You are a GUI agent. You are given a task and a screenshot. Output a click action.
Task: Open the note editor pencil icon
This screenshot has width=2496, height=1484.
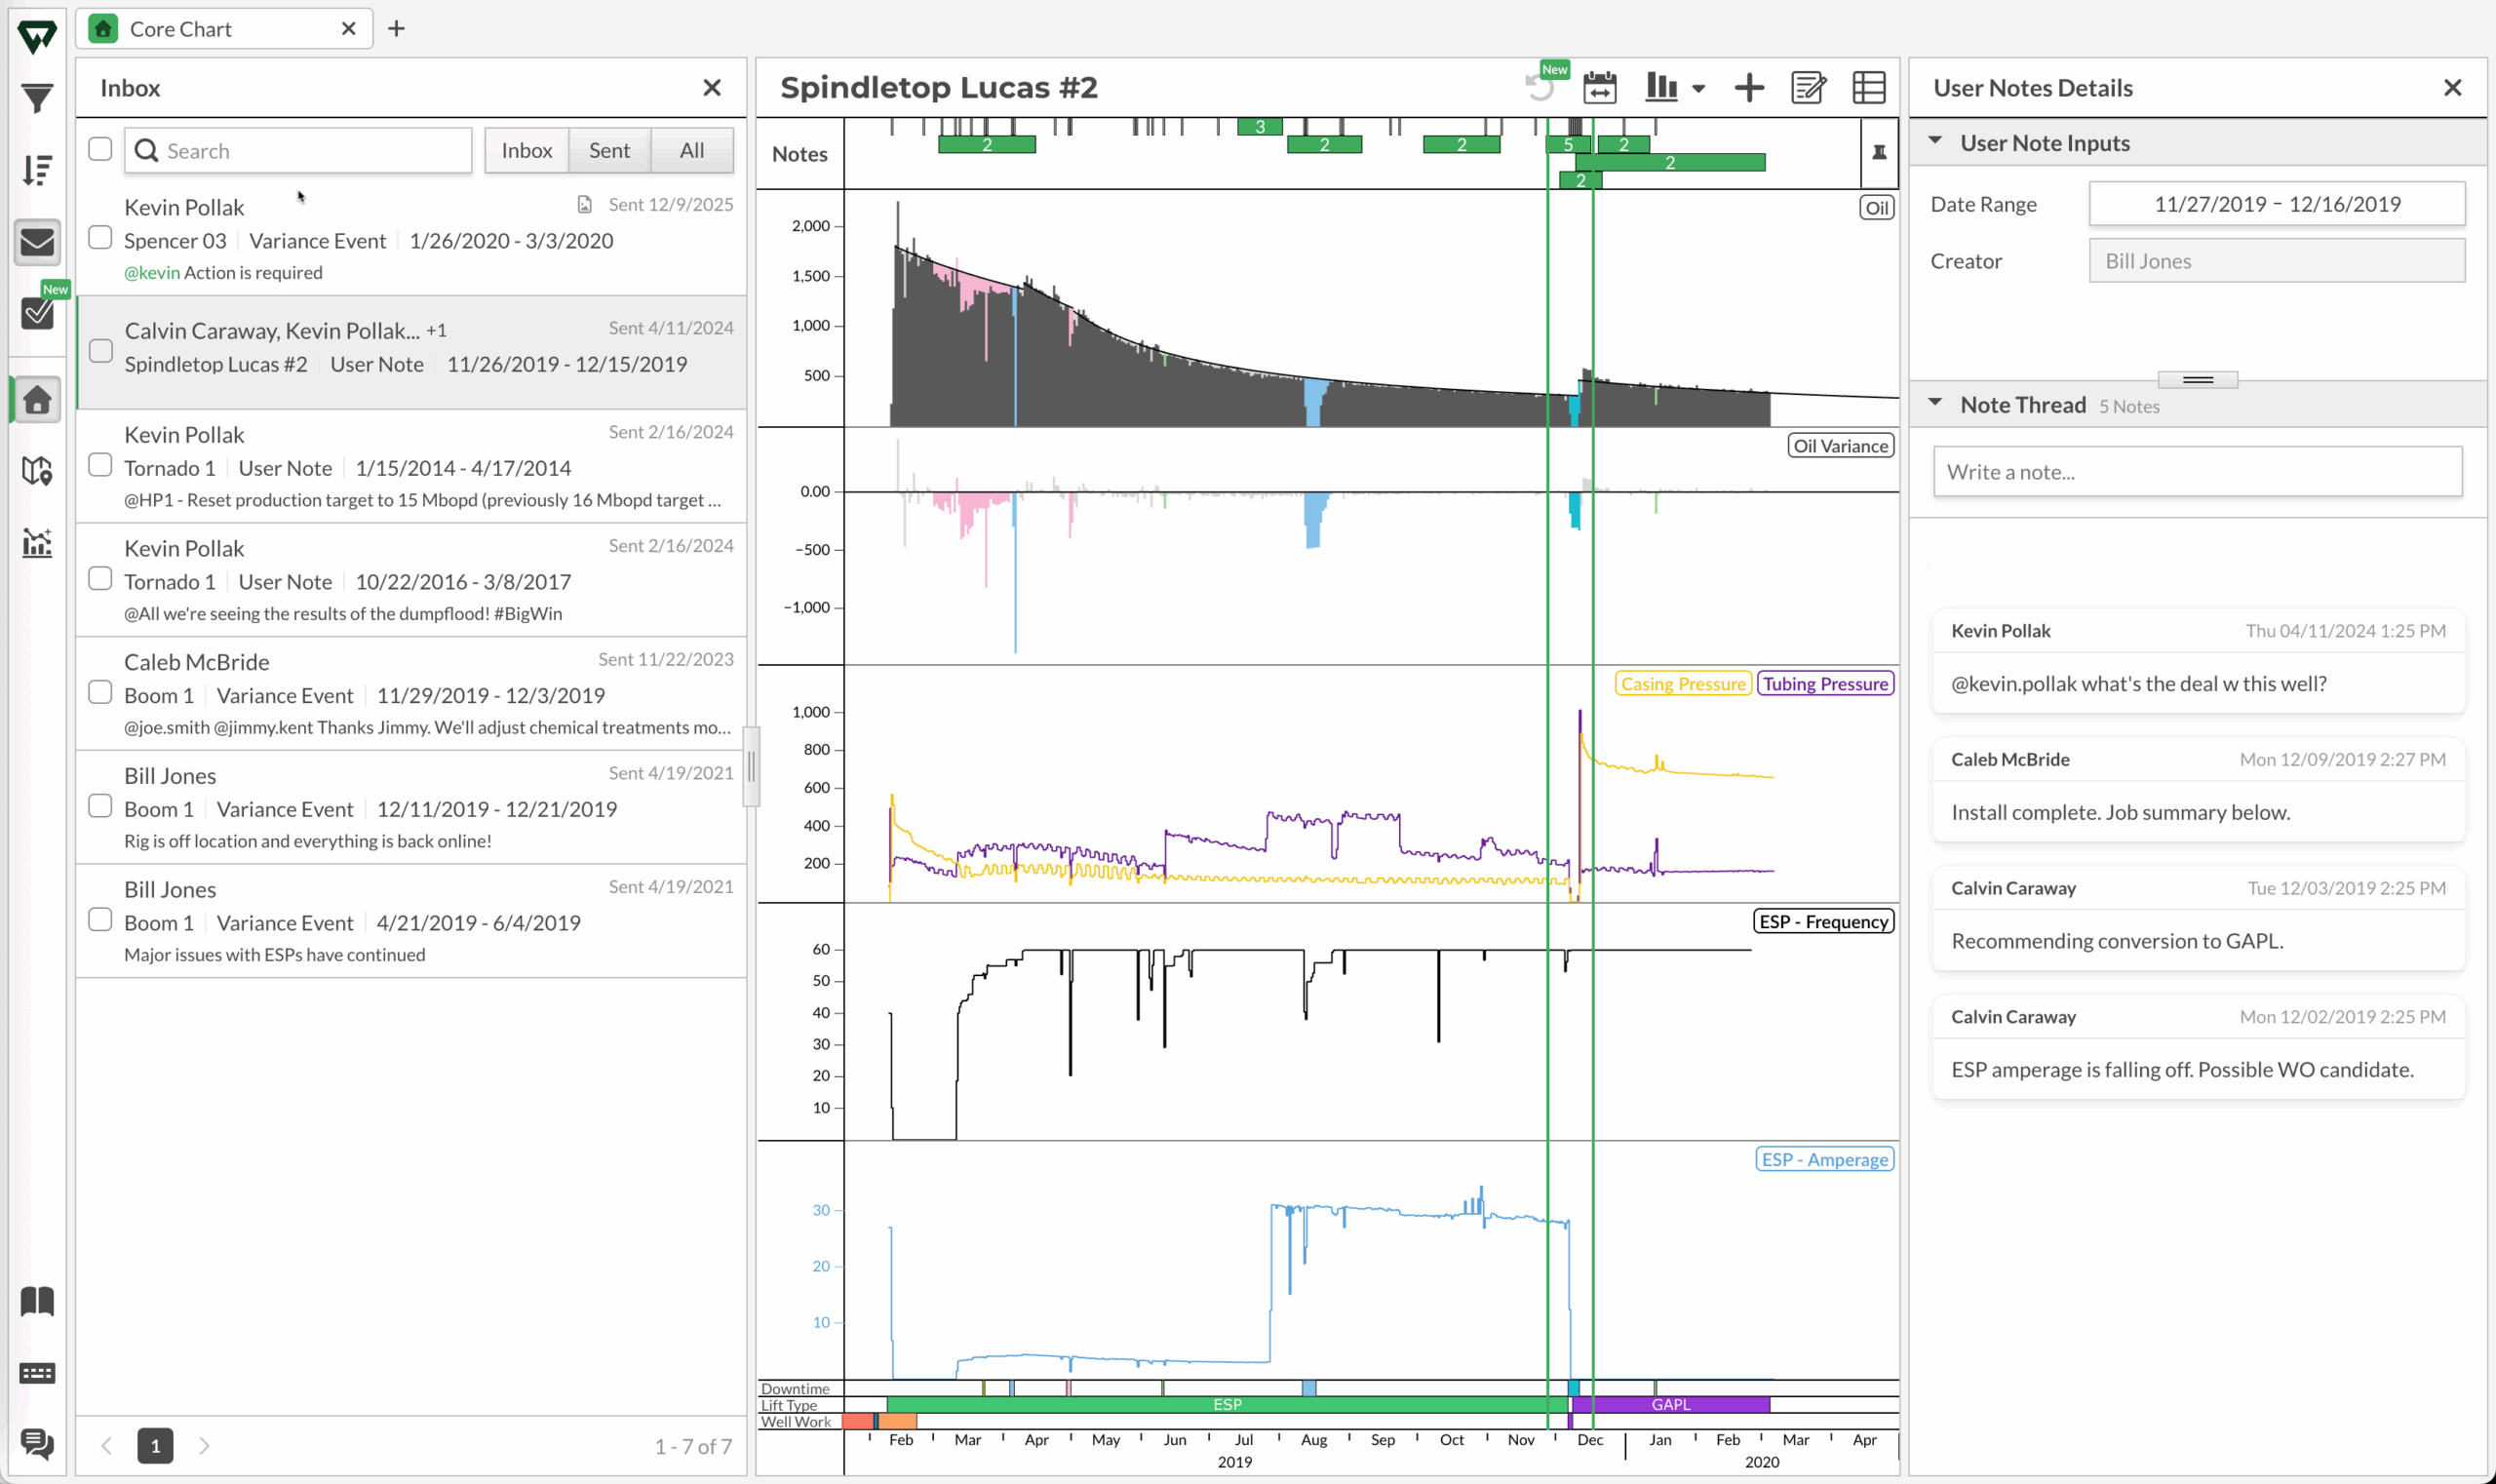1808,88
